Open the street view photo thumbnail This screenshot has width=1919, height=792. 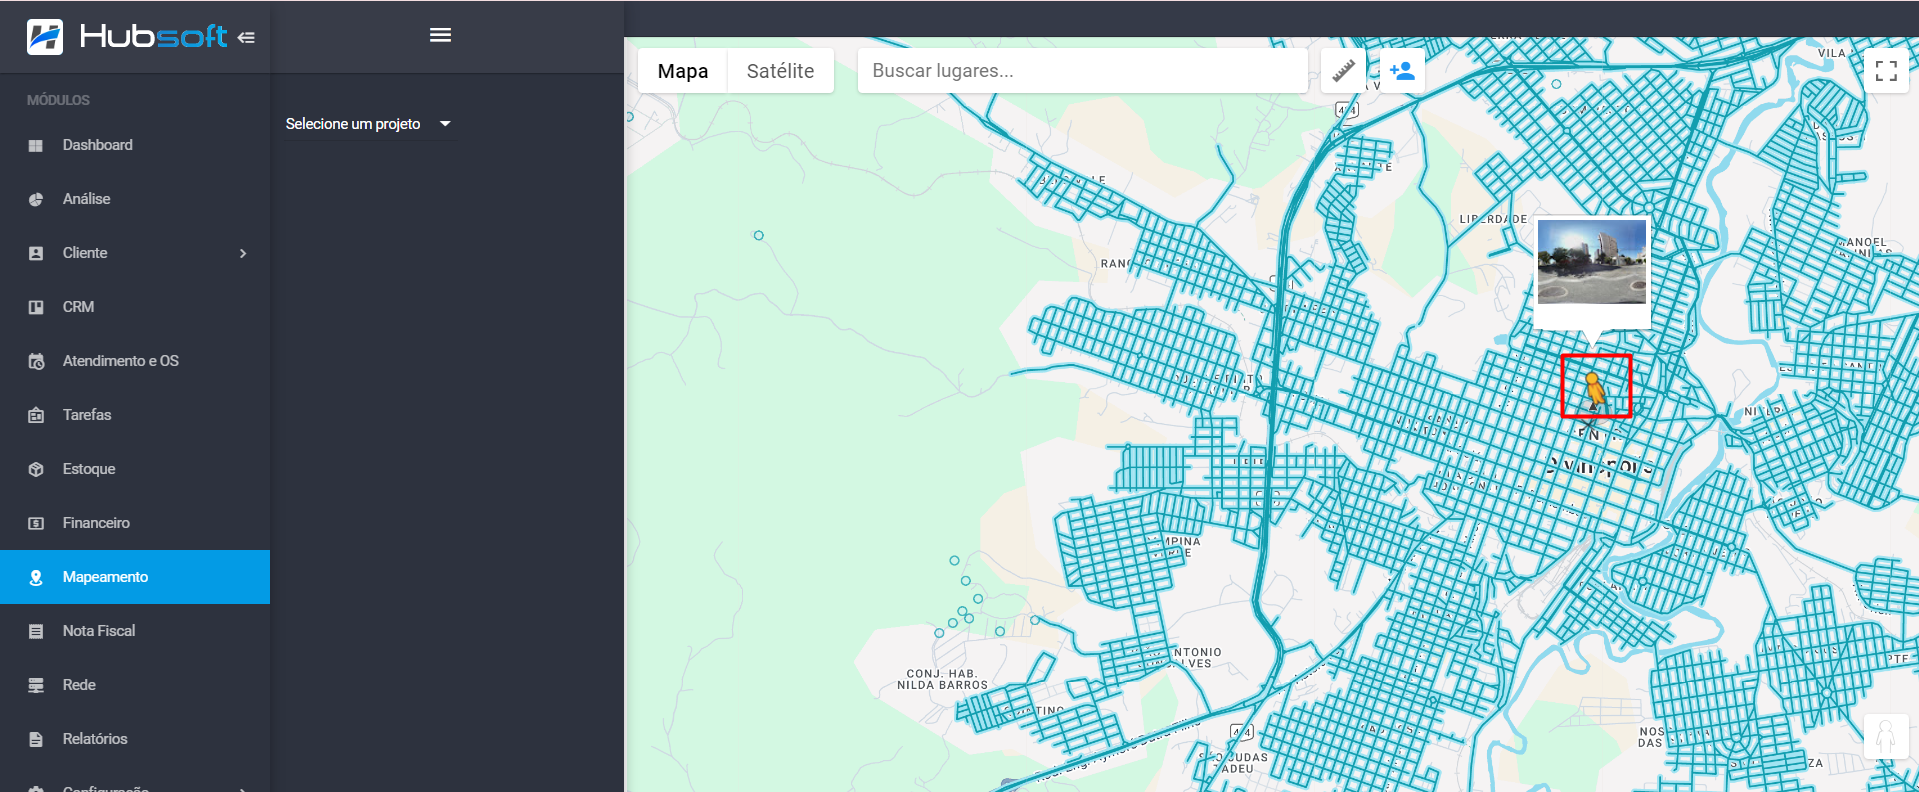(x=1592, y=262)
